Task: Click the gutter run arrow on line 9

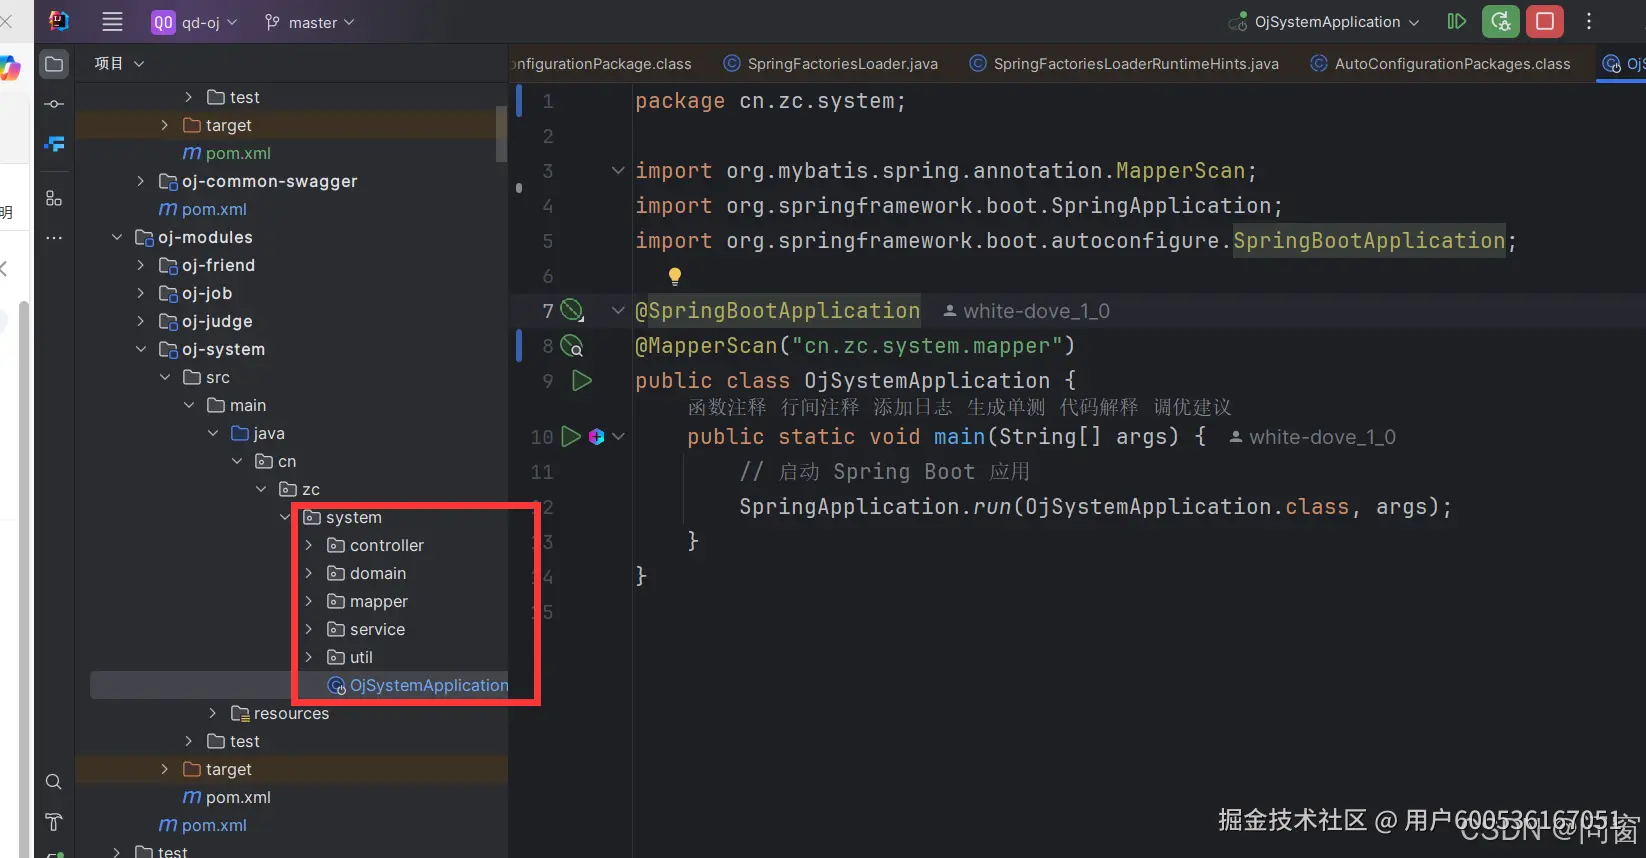Action: click(x=581, y=380)
